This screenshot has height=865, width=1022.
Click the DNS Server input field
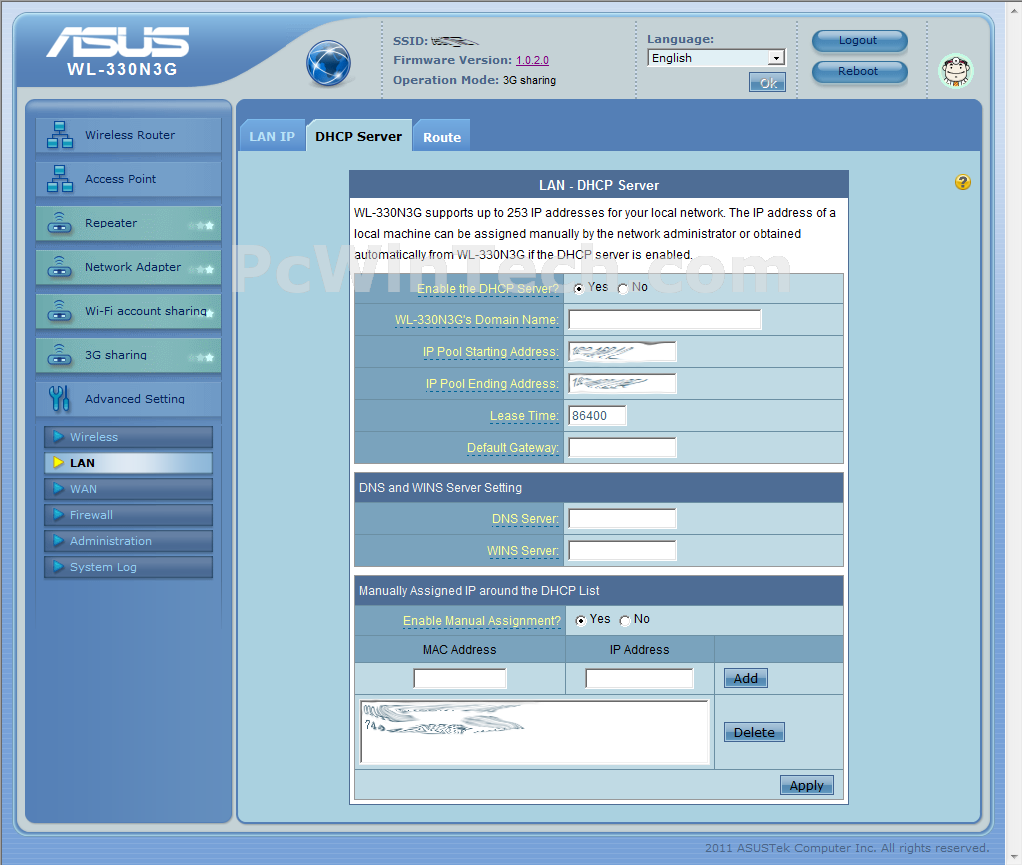point(622,518)
